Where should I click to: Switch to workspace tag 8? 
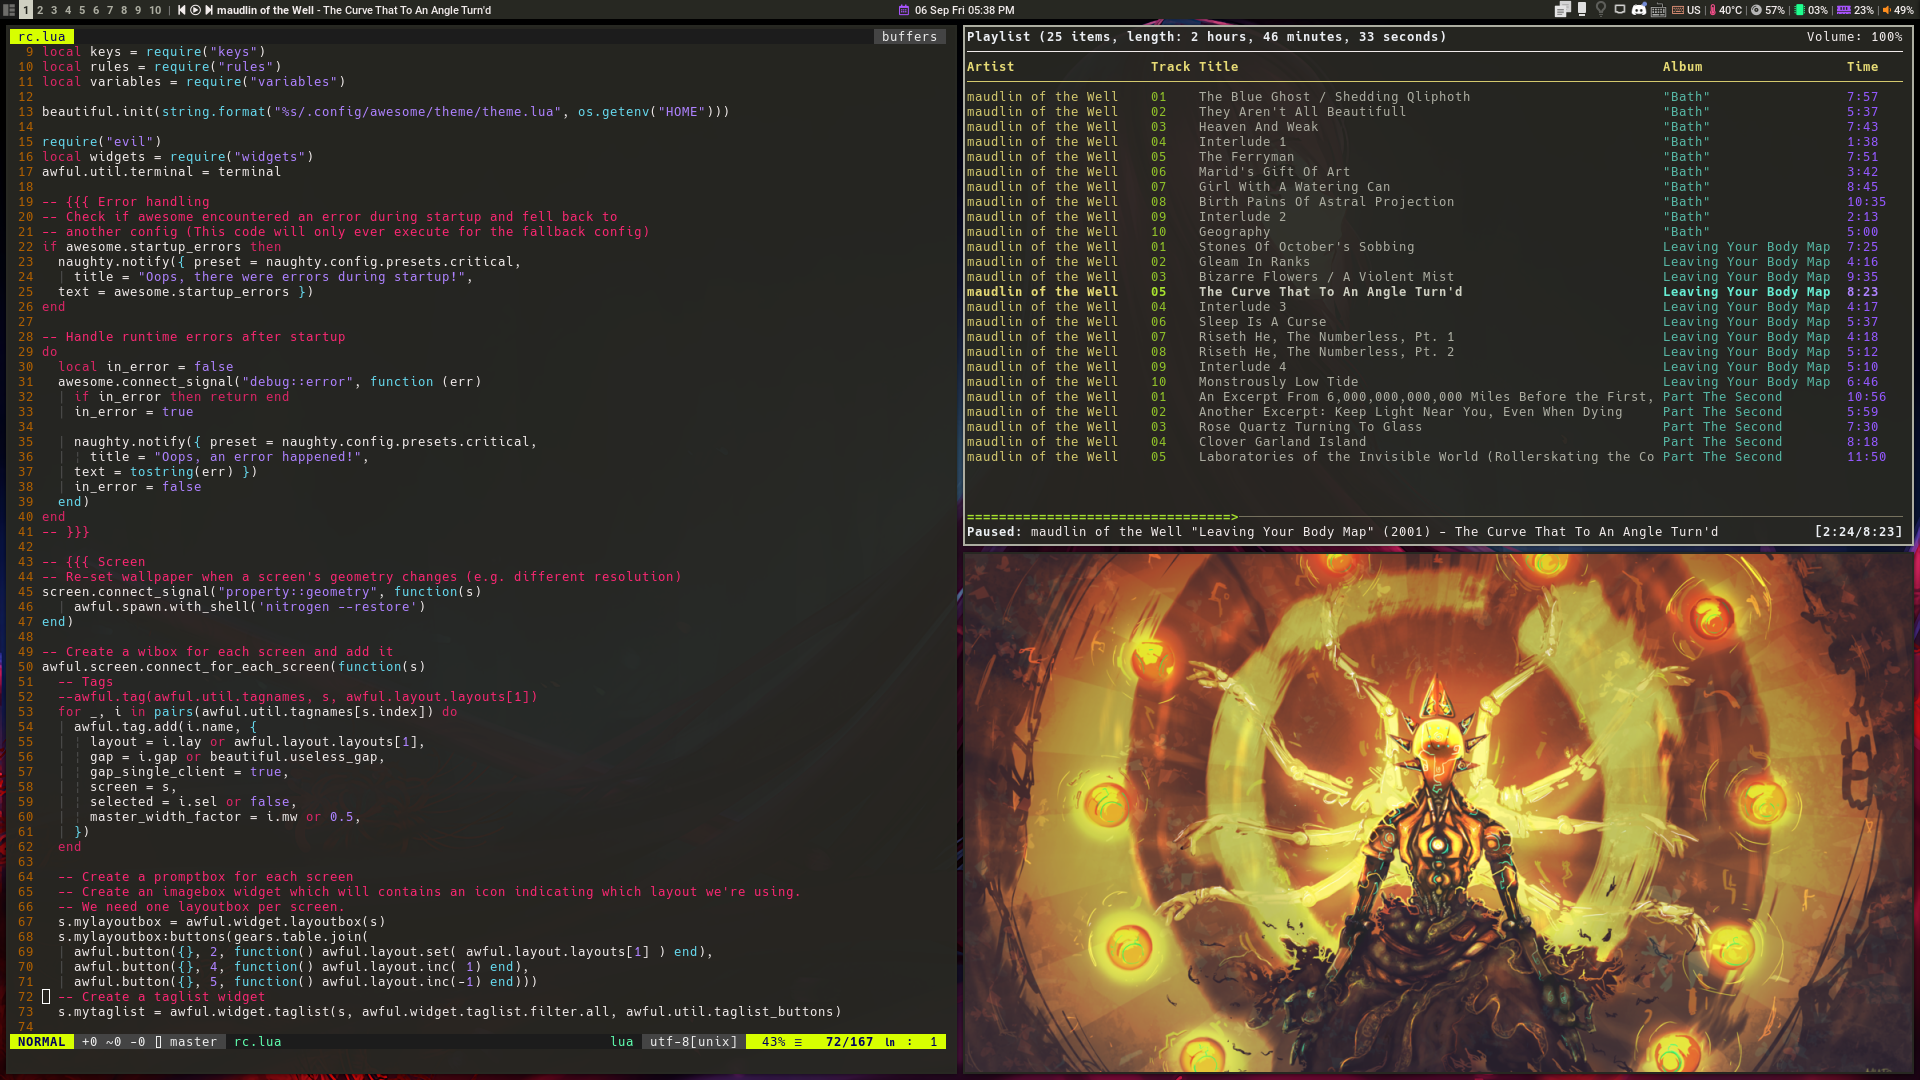pos(124,10)
